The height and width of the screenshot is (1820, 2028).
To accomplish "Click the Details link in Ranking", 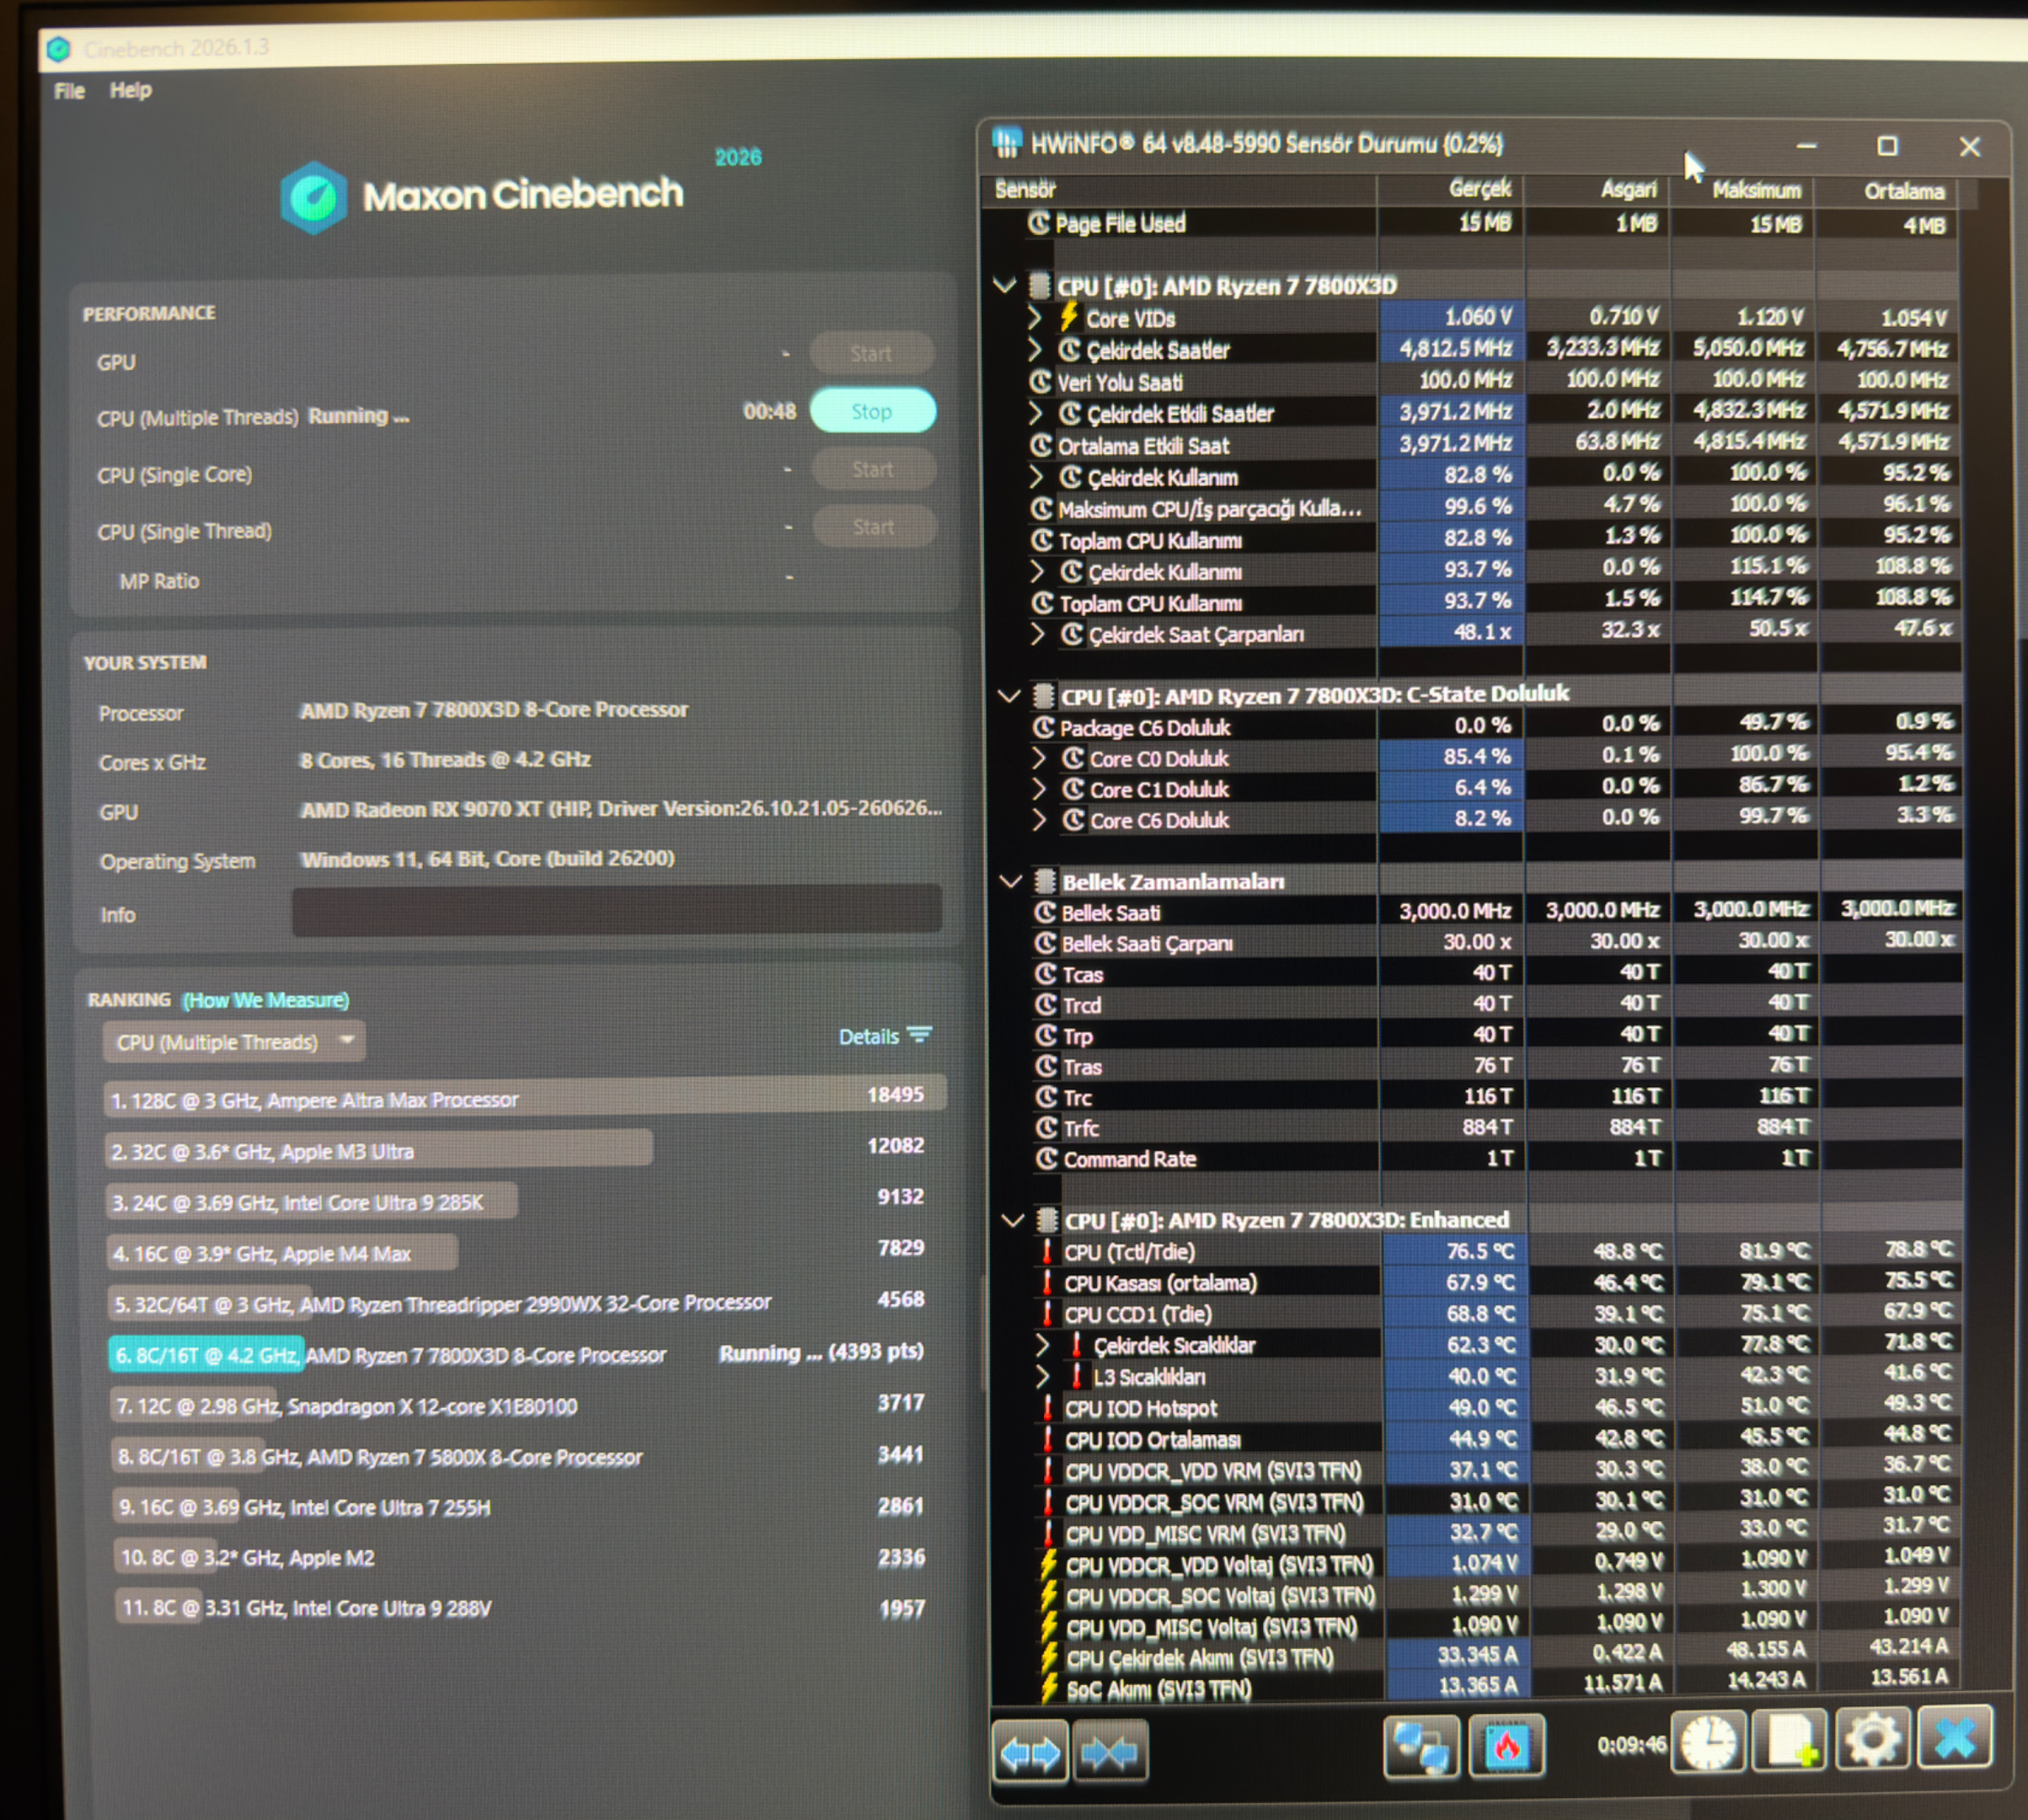I will (x=868, y=1036).
